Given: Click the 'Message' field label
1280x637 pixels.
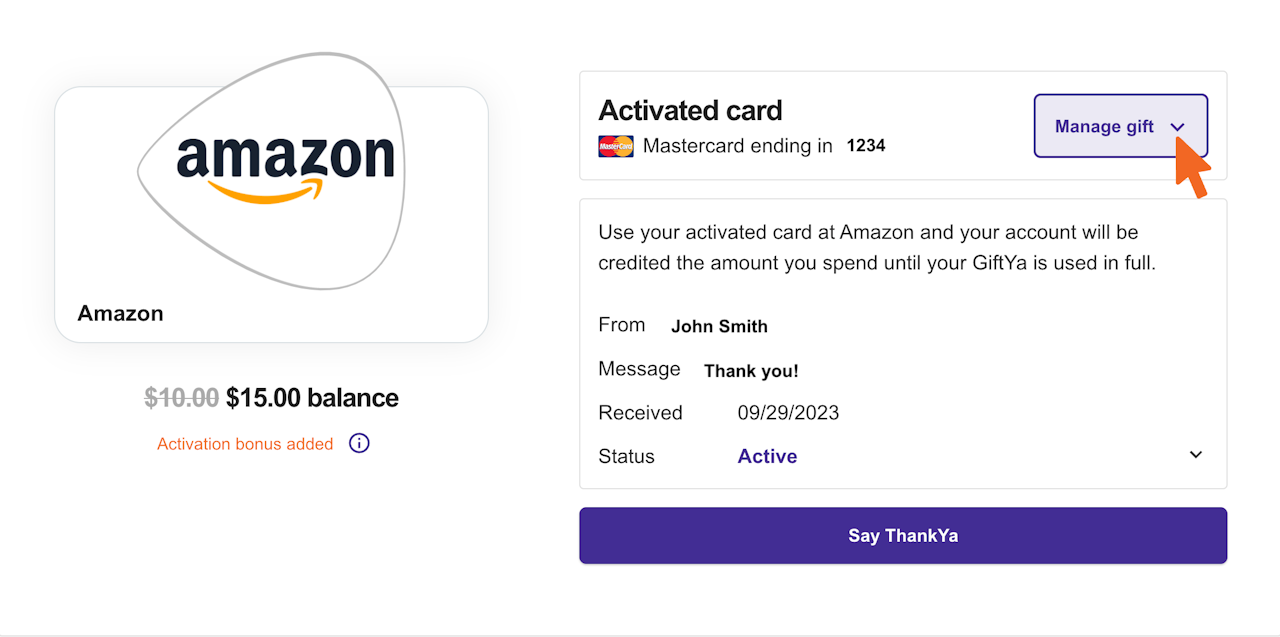Looking at the screenshot, I should point(639,369).
